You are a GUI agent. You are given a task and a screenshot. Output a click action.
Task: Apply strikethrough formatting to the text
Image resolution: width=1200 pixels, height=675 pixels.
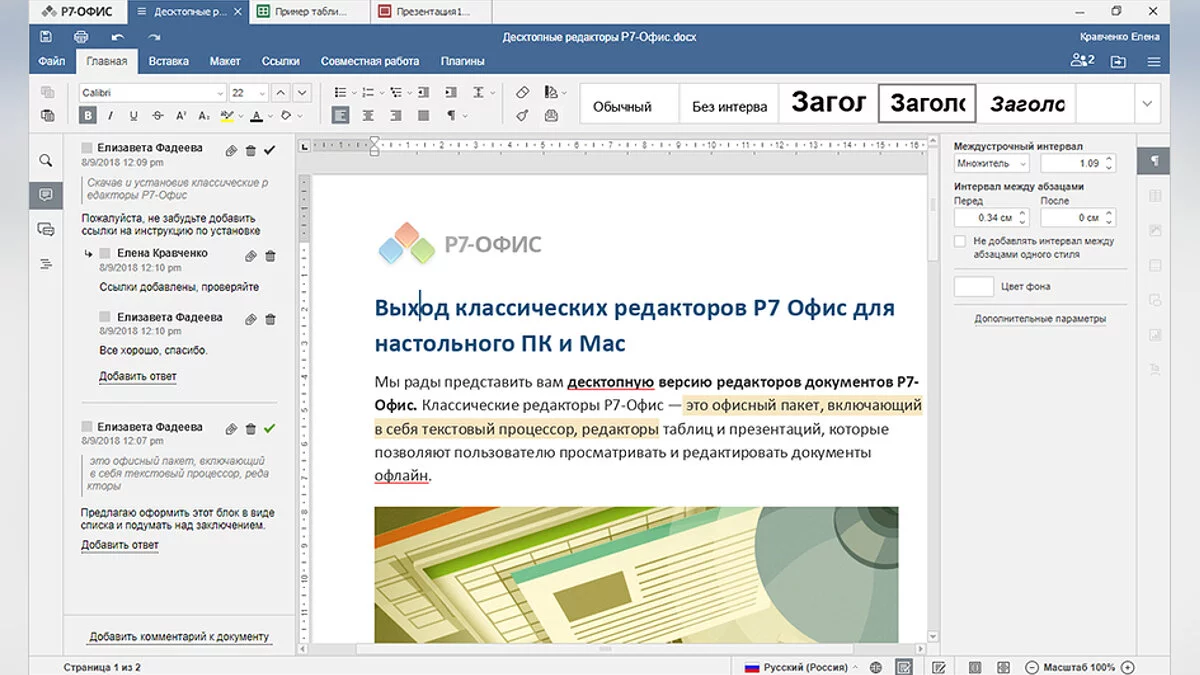[156, 116]
